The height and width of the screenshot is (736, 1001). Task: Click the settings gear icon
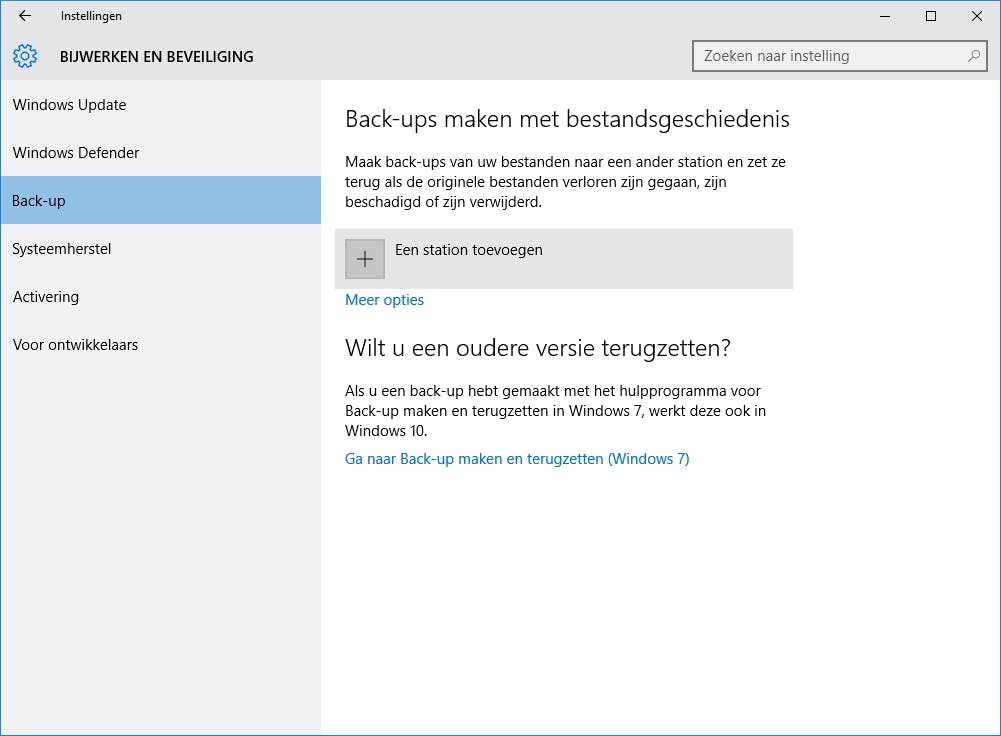point(25,56)
